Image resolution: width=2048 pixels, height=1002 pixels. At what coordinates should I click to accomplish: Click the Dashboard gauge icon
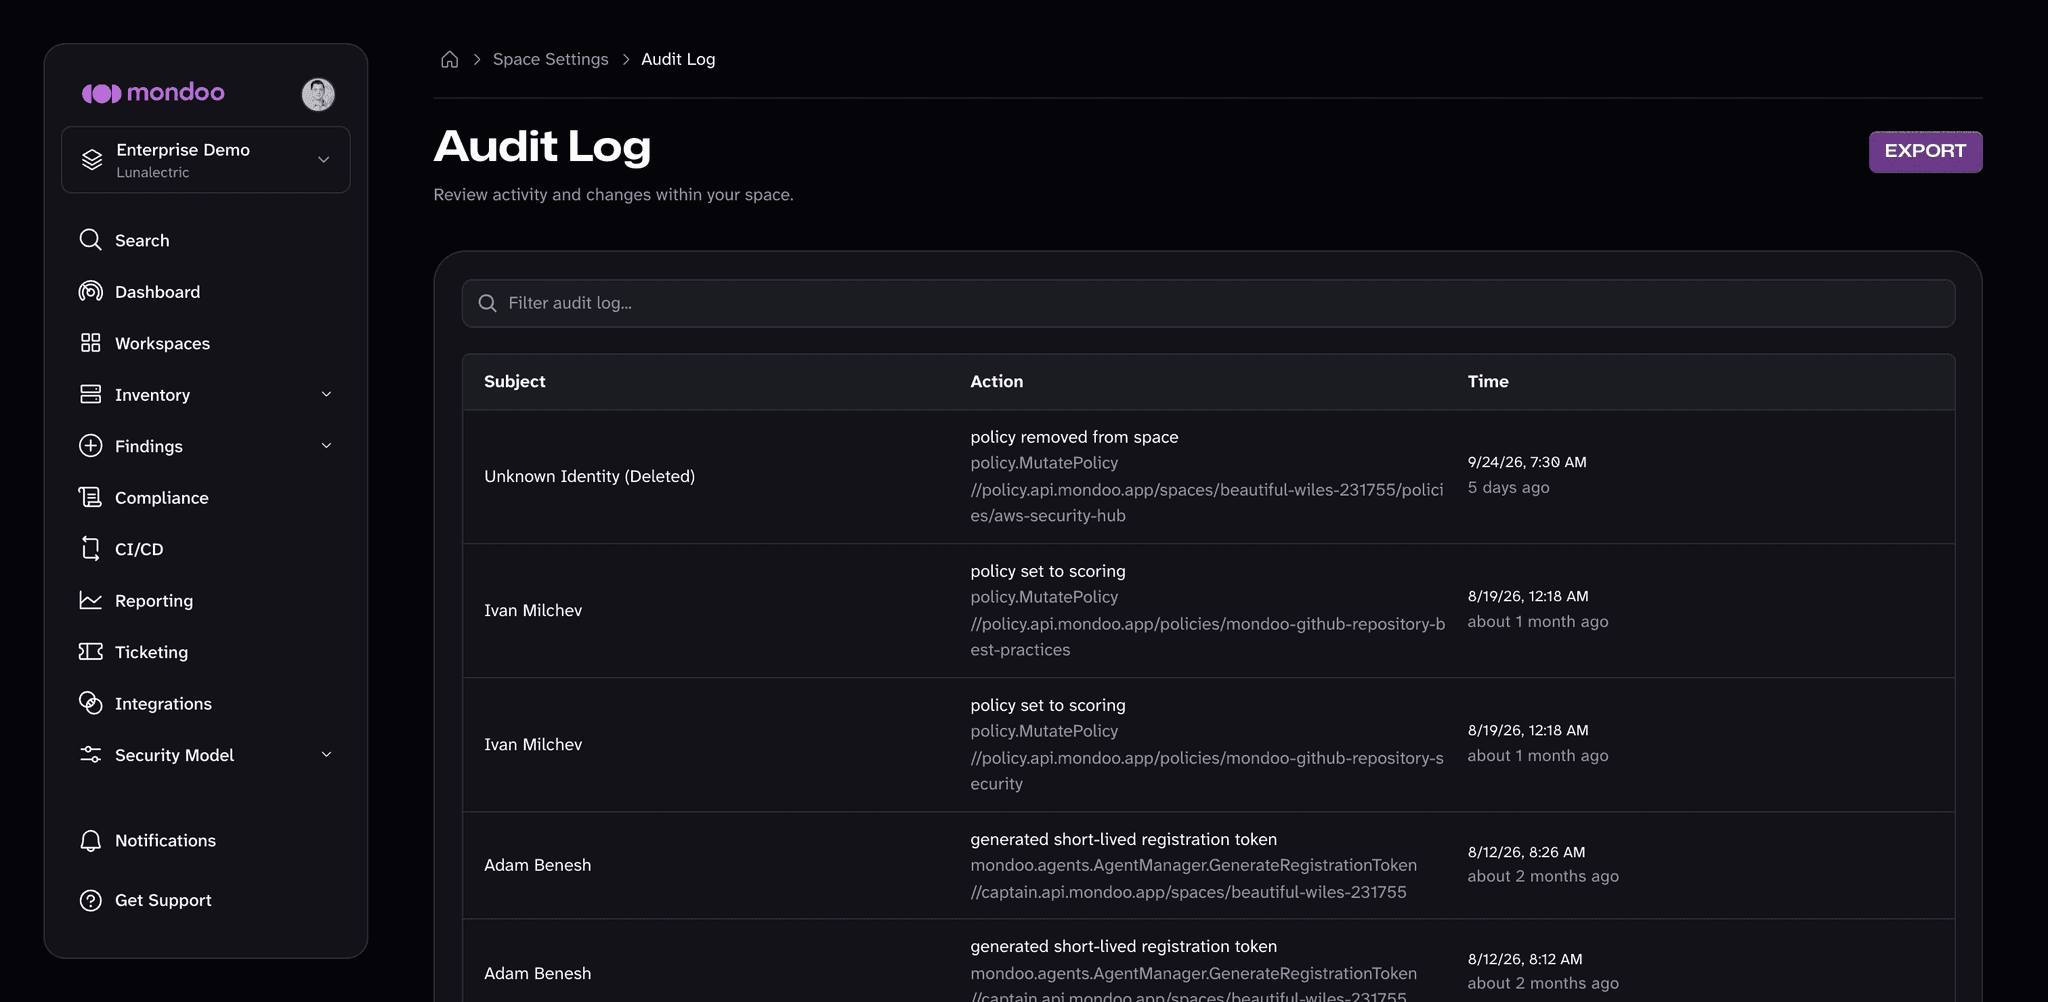click(x=90, y=291)
